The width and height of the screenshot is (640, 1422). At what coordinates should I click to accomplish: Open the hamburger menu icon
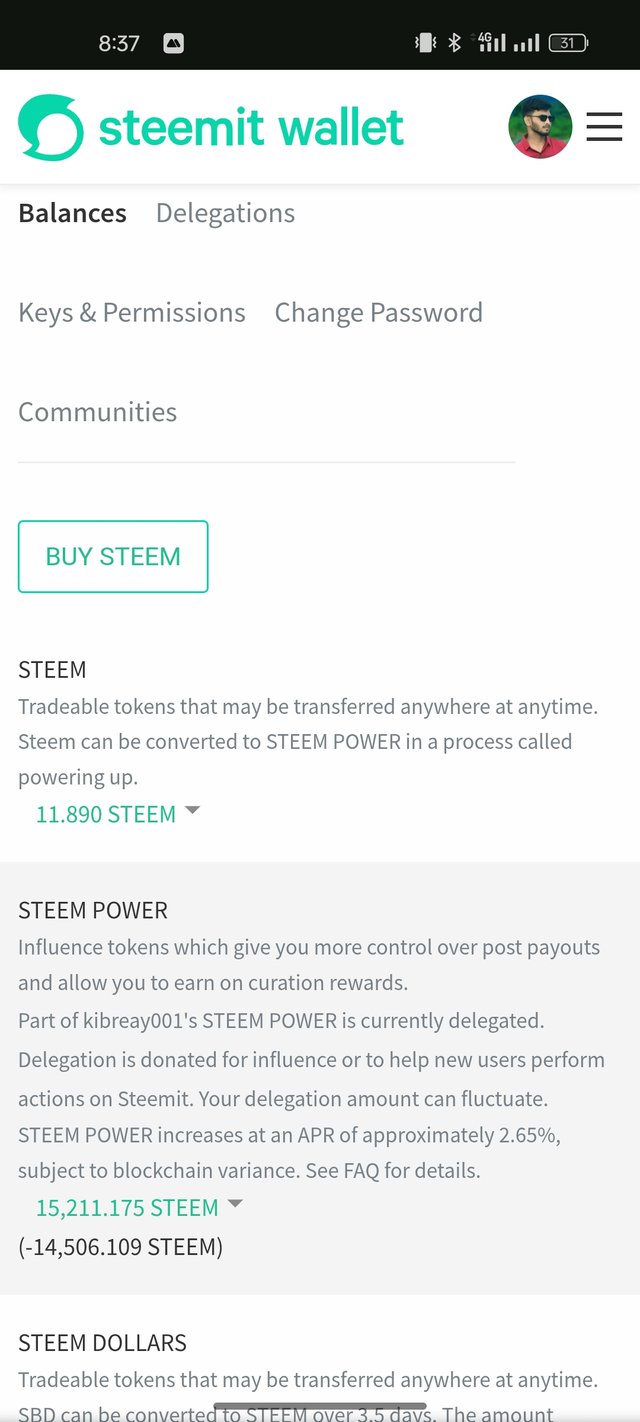604,127
